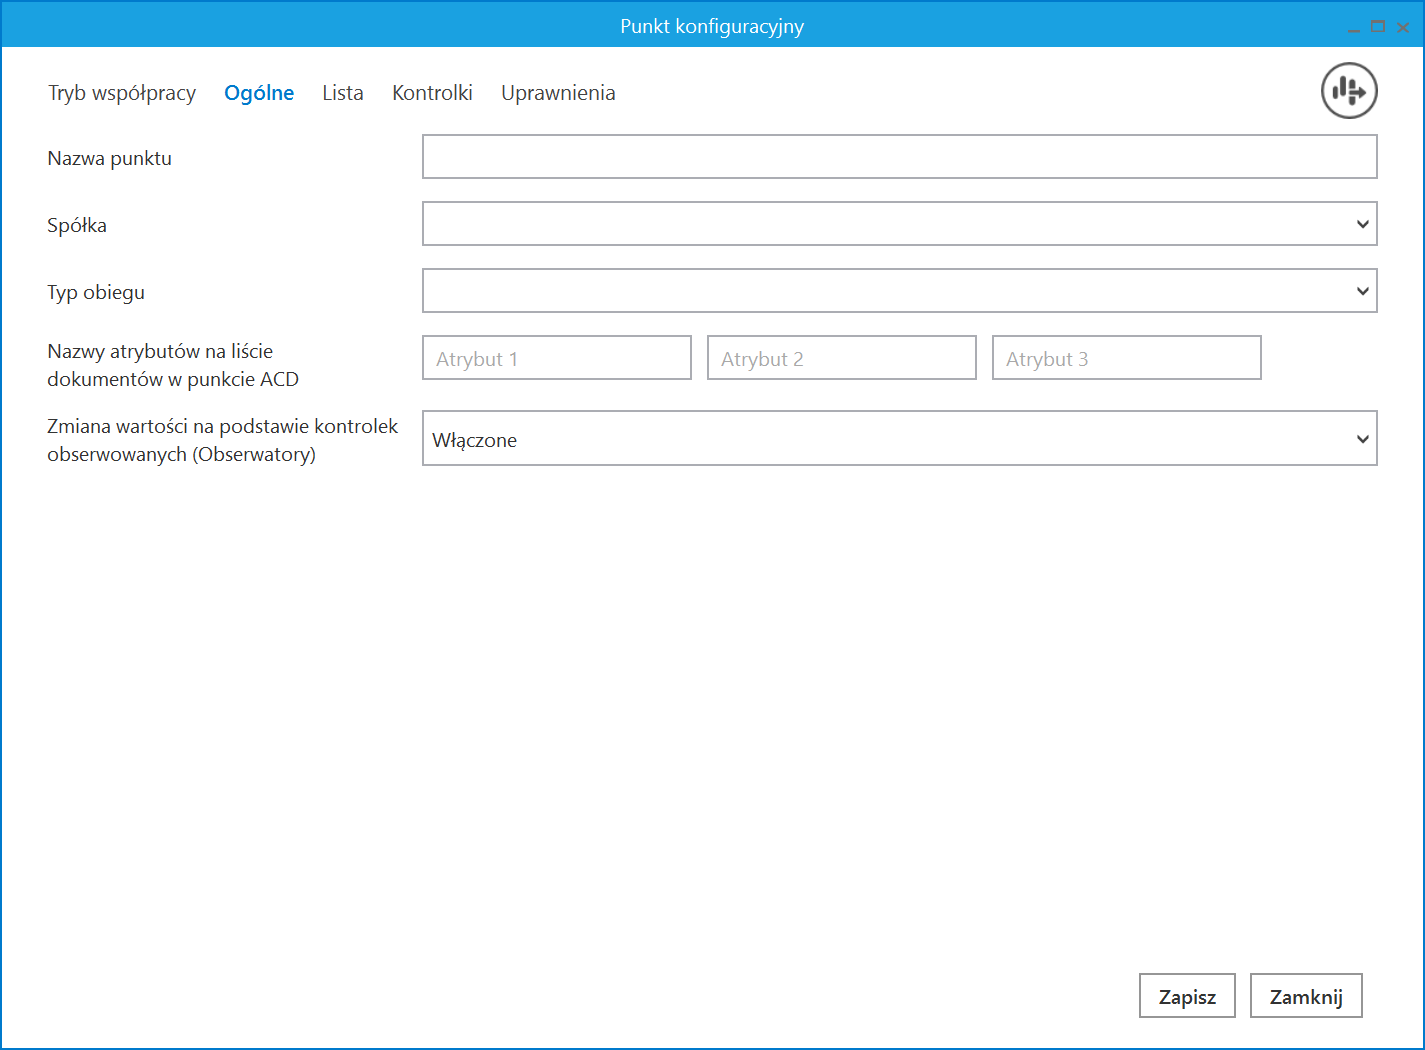Screen dimensions: 1425x1050
Task: Switch to the Tryb współpracy tab
Action: point(122,93)
